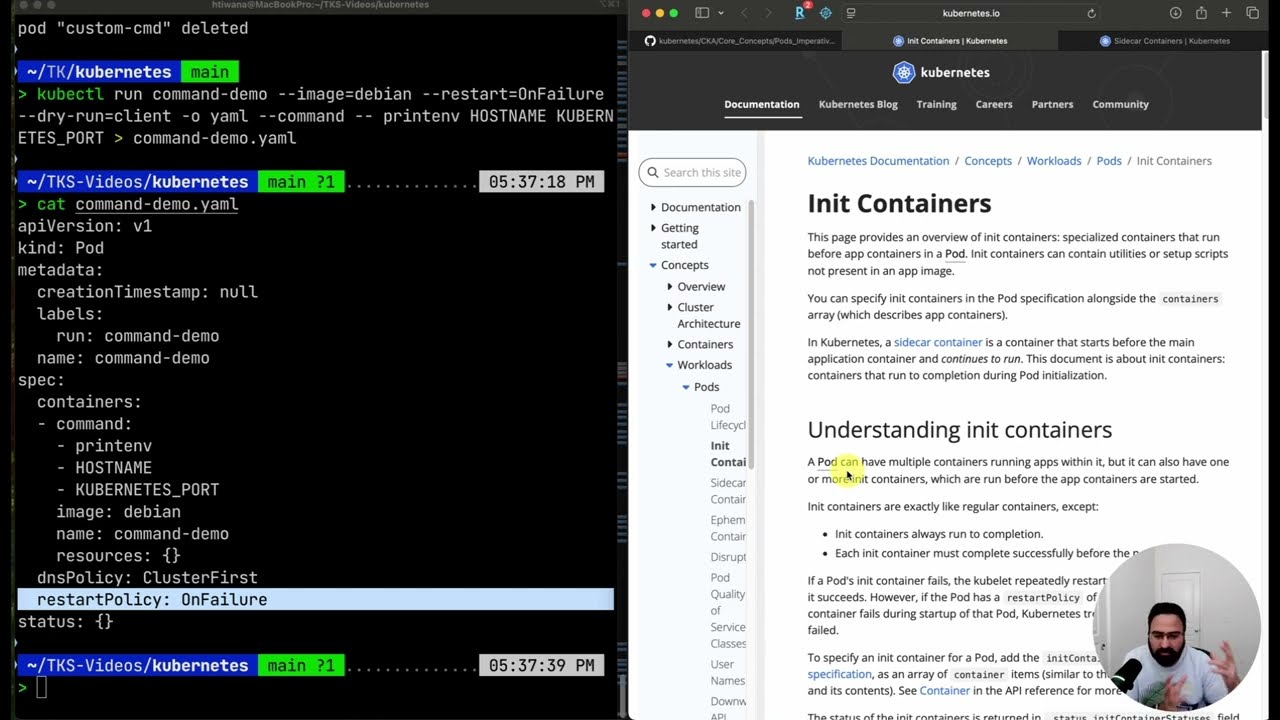Open the Documentation nav item
The height and width of the screenshot is (720, 1280).
click(x=762, y=104)
